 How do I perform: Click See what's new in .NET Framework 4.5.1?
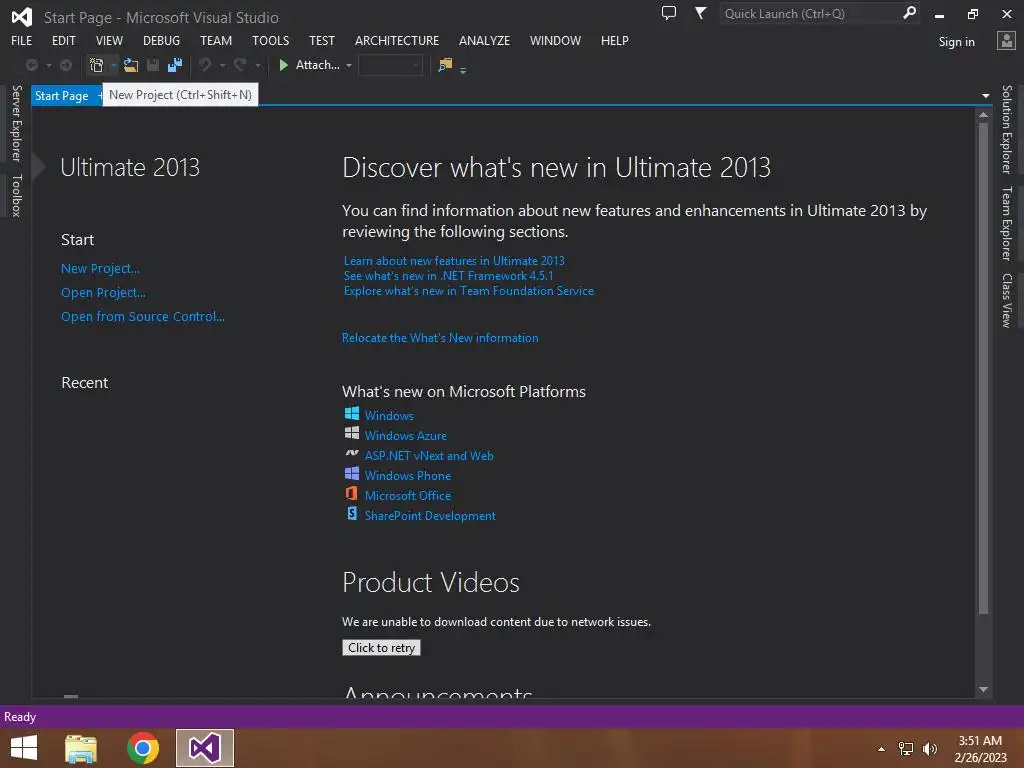click(x=448, y=276)
